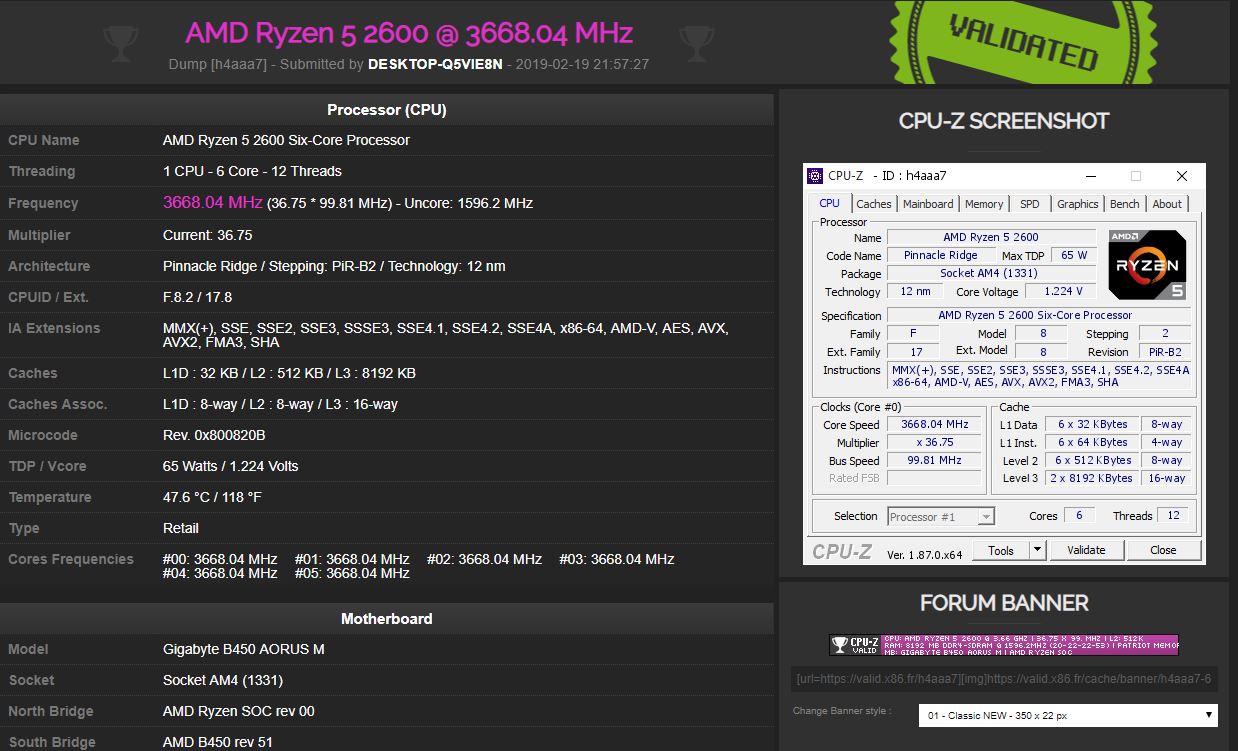The width and height of the screenshot is (1238, 751).
Task: Click the AMD Ryzen 5 logo
Action: (x=1147, y=265)
